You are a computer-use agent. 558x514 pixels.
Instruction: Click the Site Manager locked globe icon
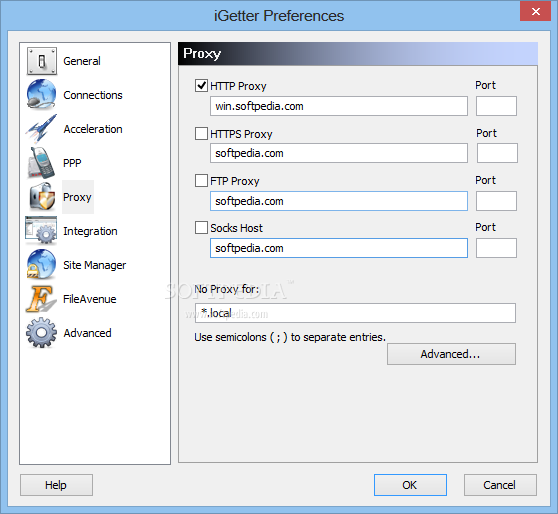(41, 264)
